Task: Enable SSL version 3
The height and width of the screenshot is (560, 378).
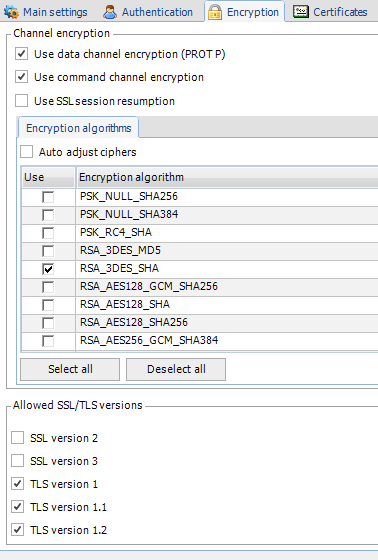Action: [x=18, y=461]
